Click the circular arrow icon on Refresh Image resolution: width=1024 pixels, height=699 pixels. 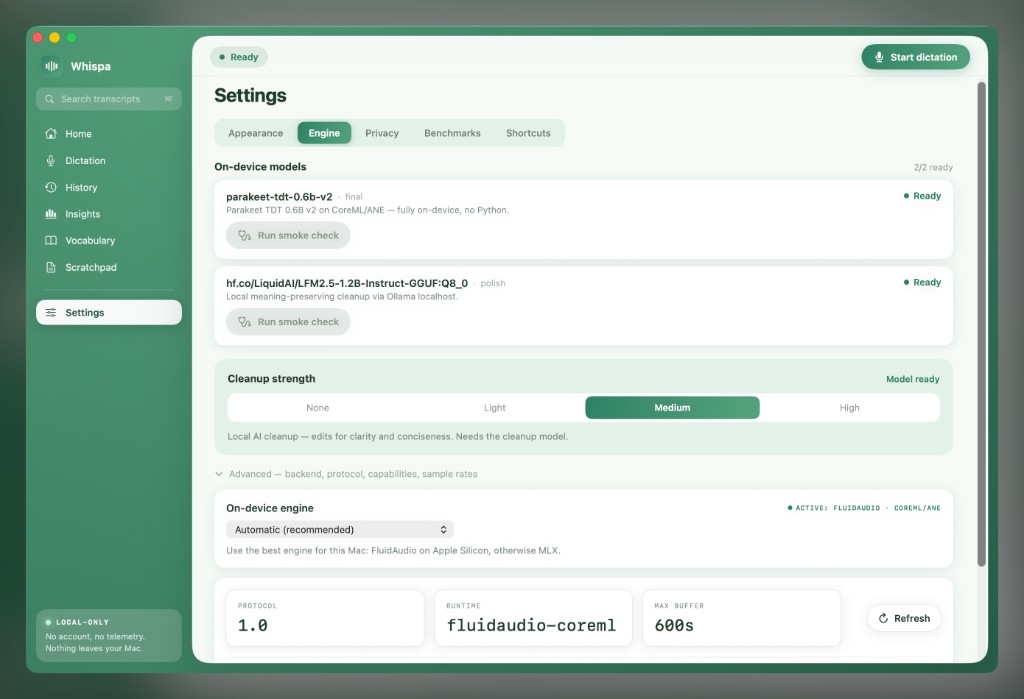tap(883, 618)
